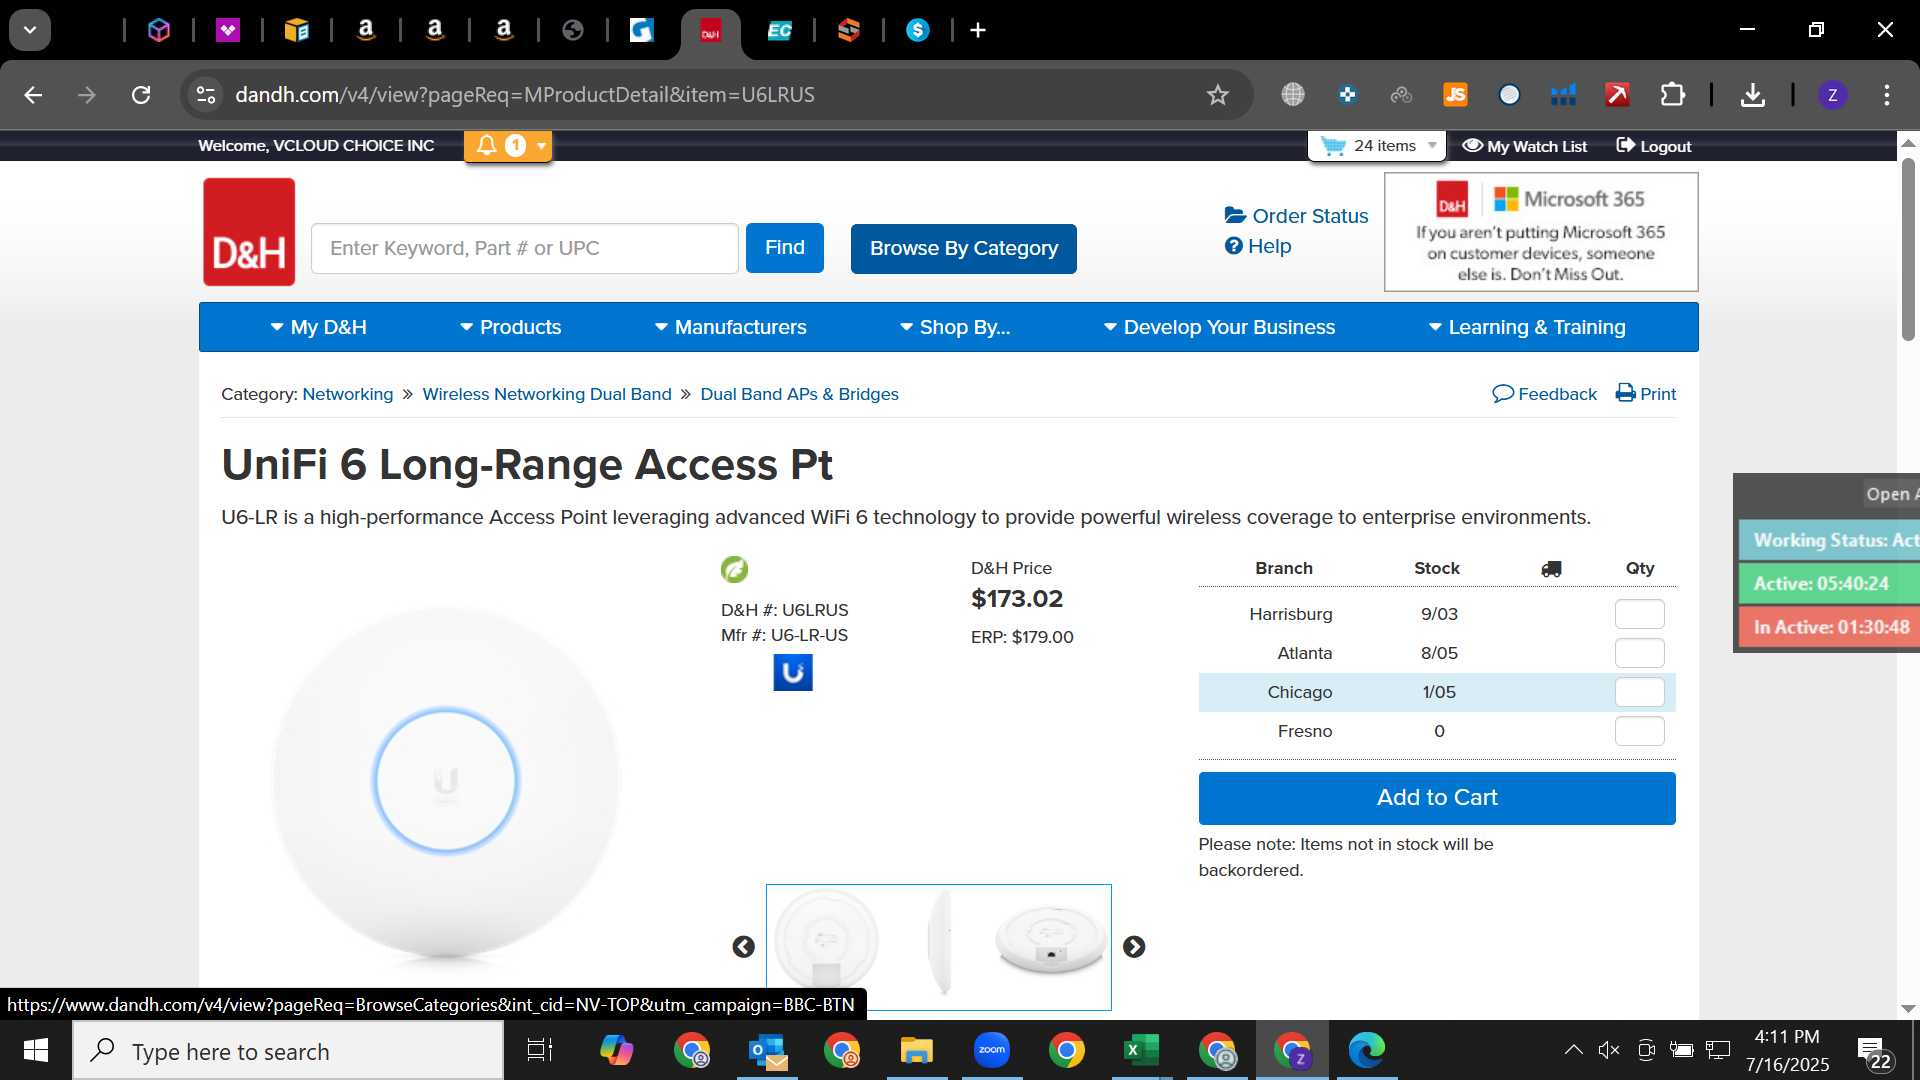Bookmark this page with star icon

(1217, 95)
